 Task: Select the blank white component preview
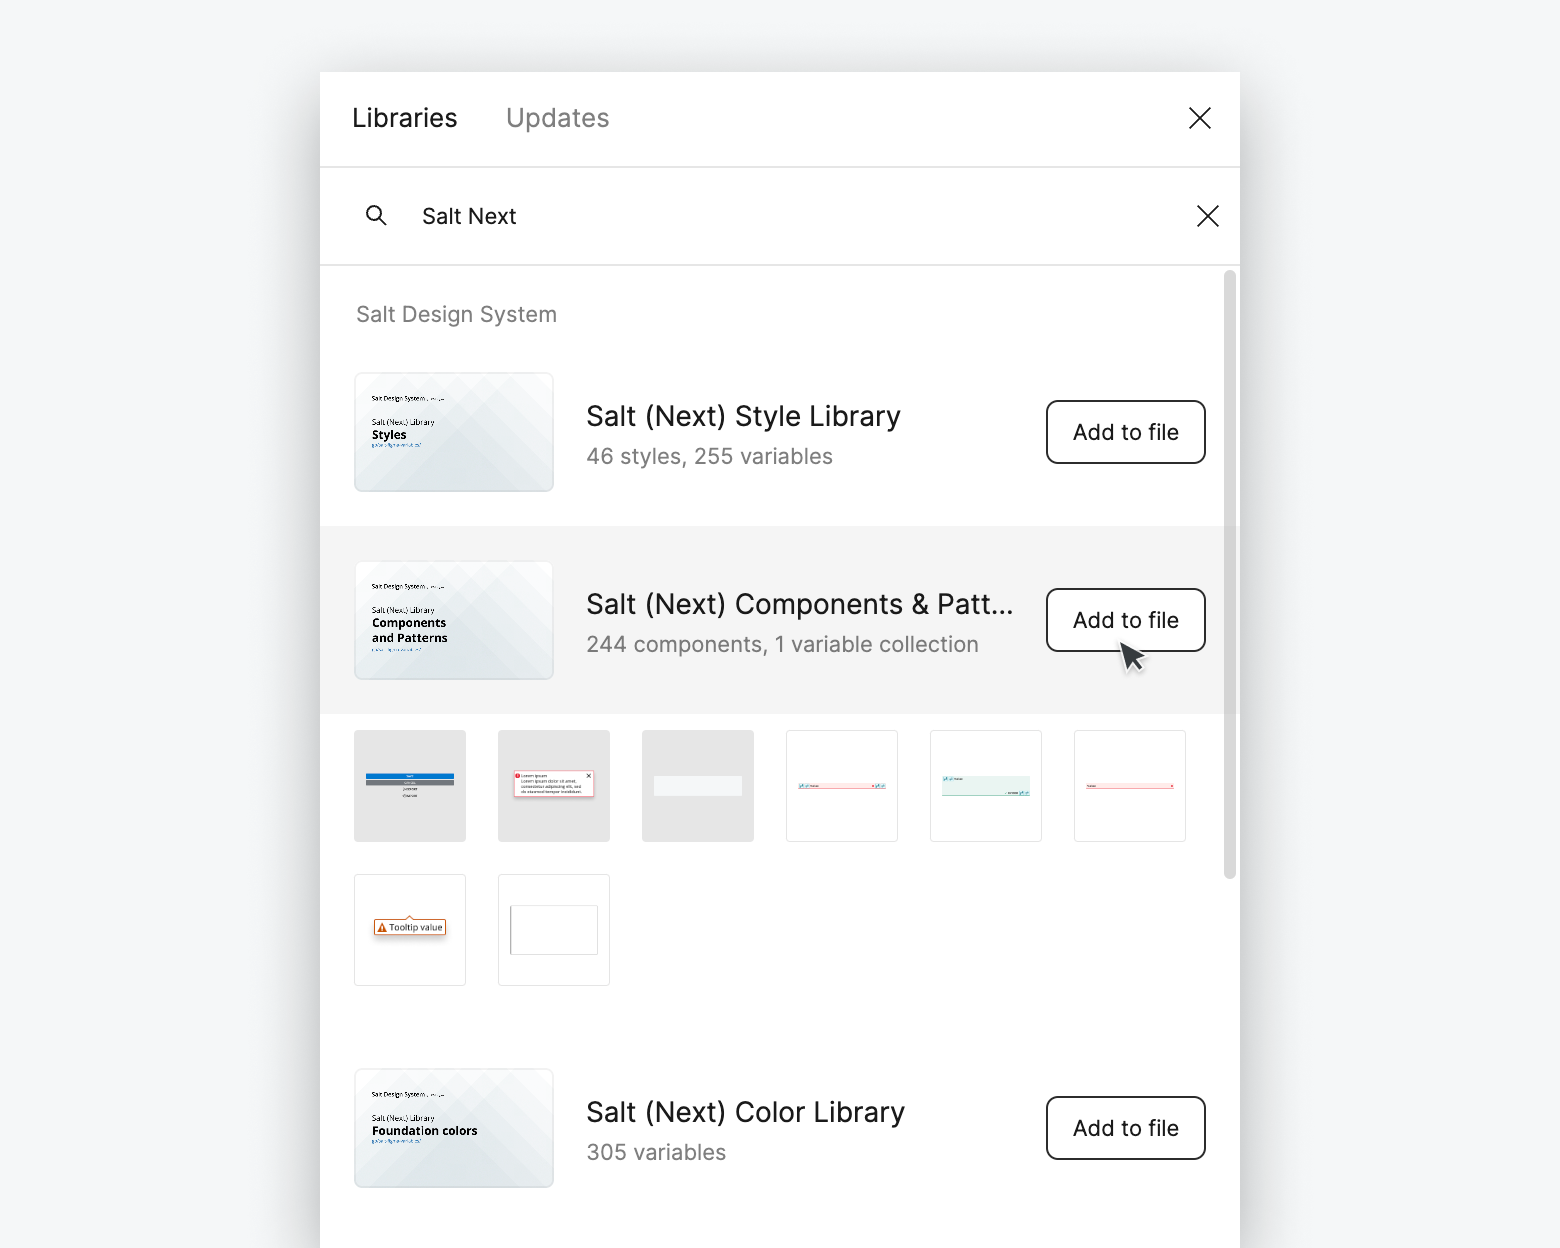[553, 929]
